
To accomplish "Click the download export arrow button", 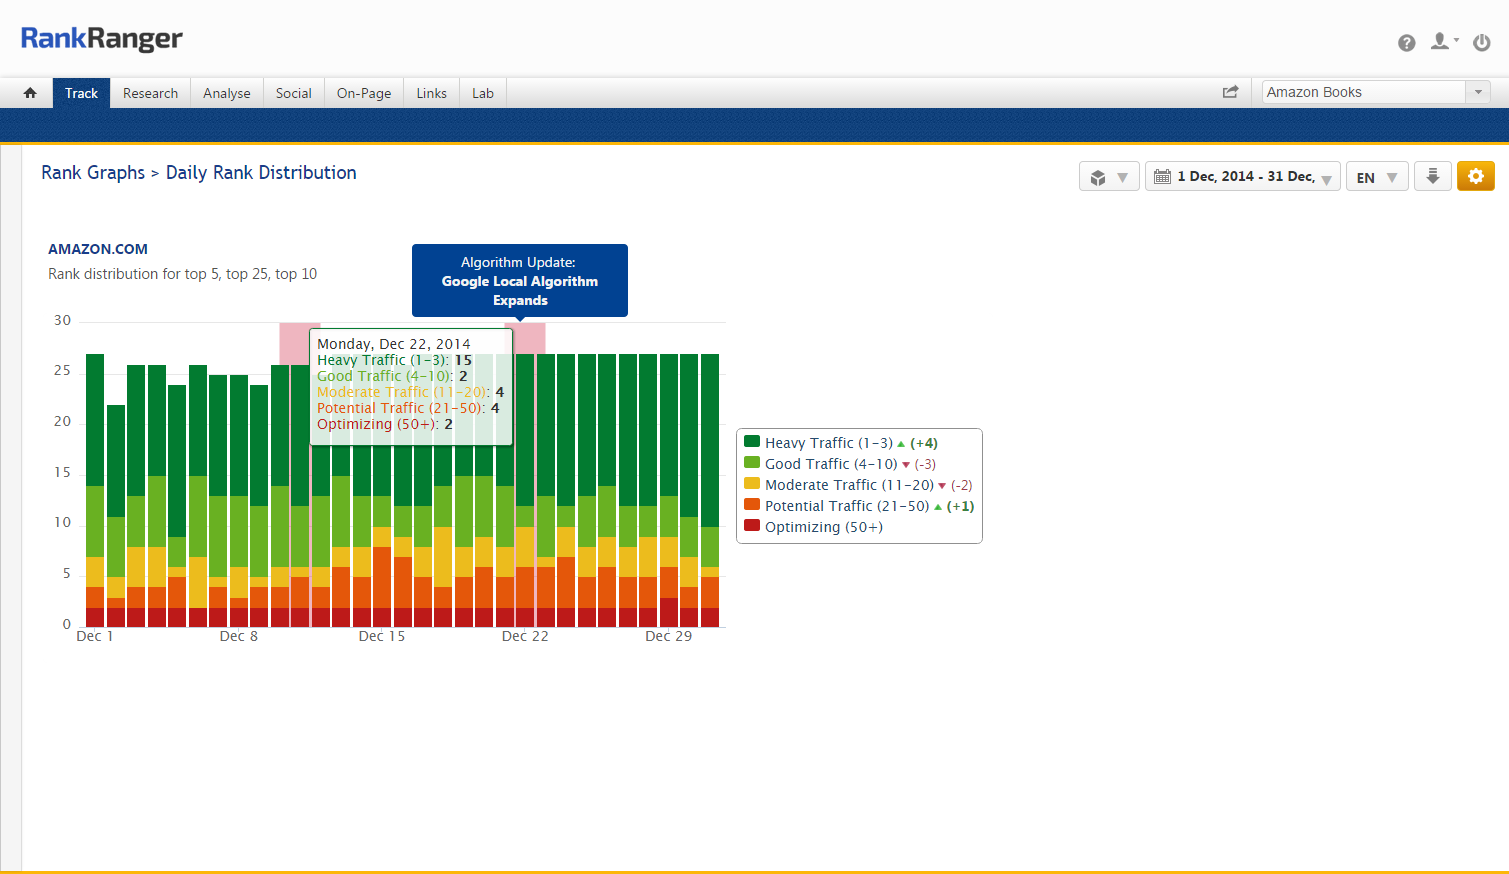I will (x=1432, y=177).
